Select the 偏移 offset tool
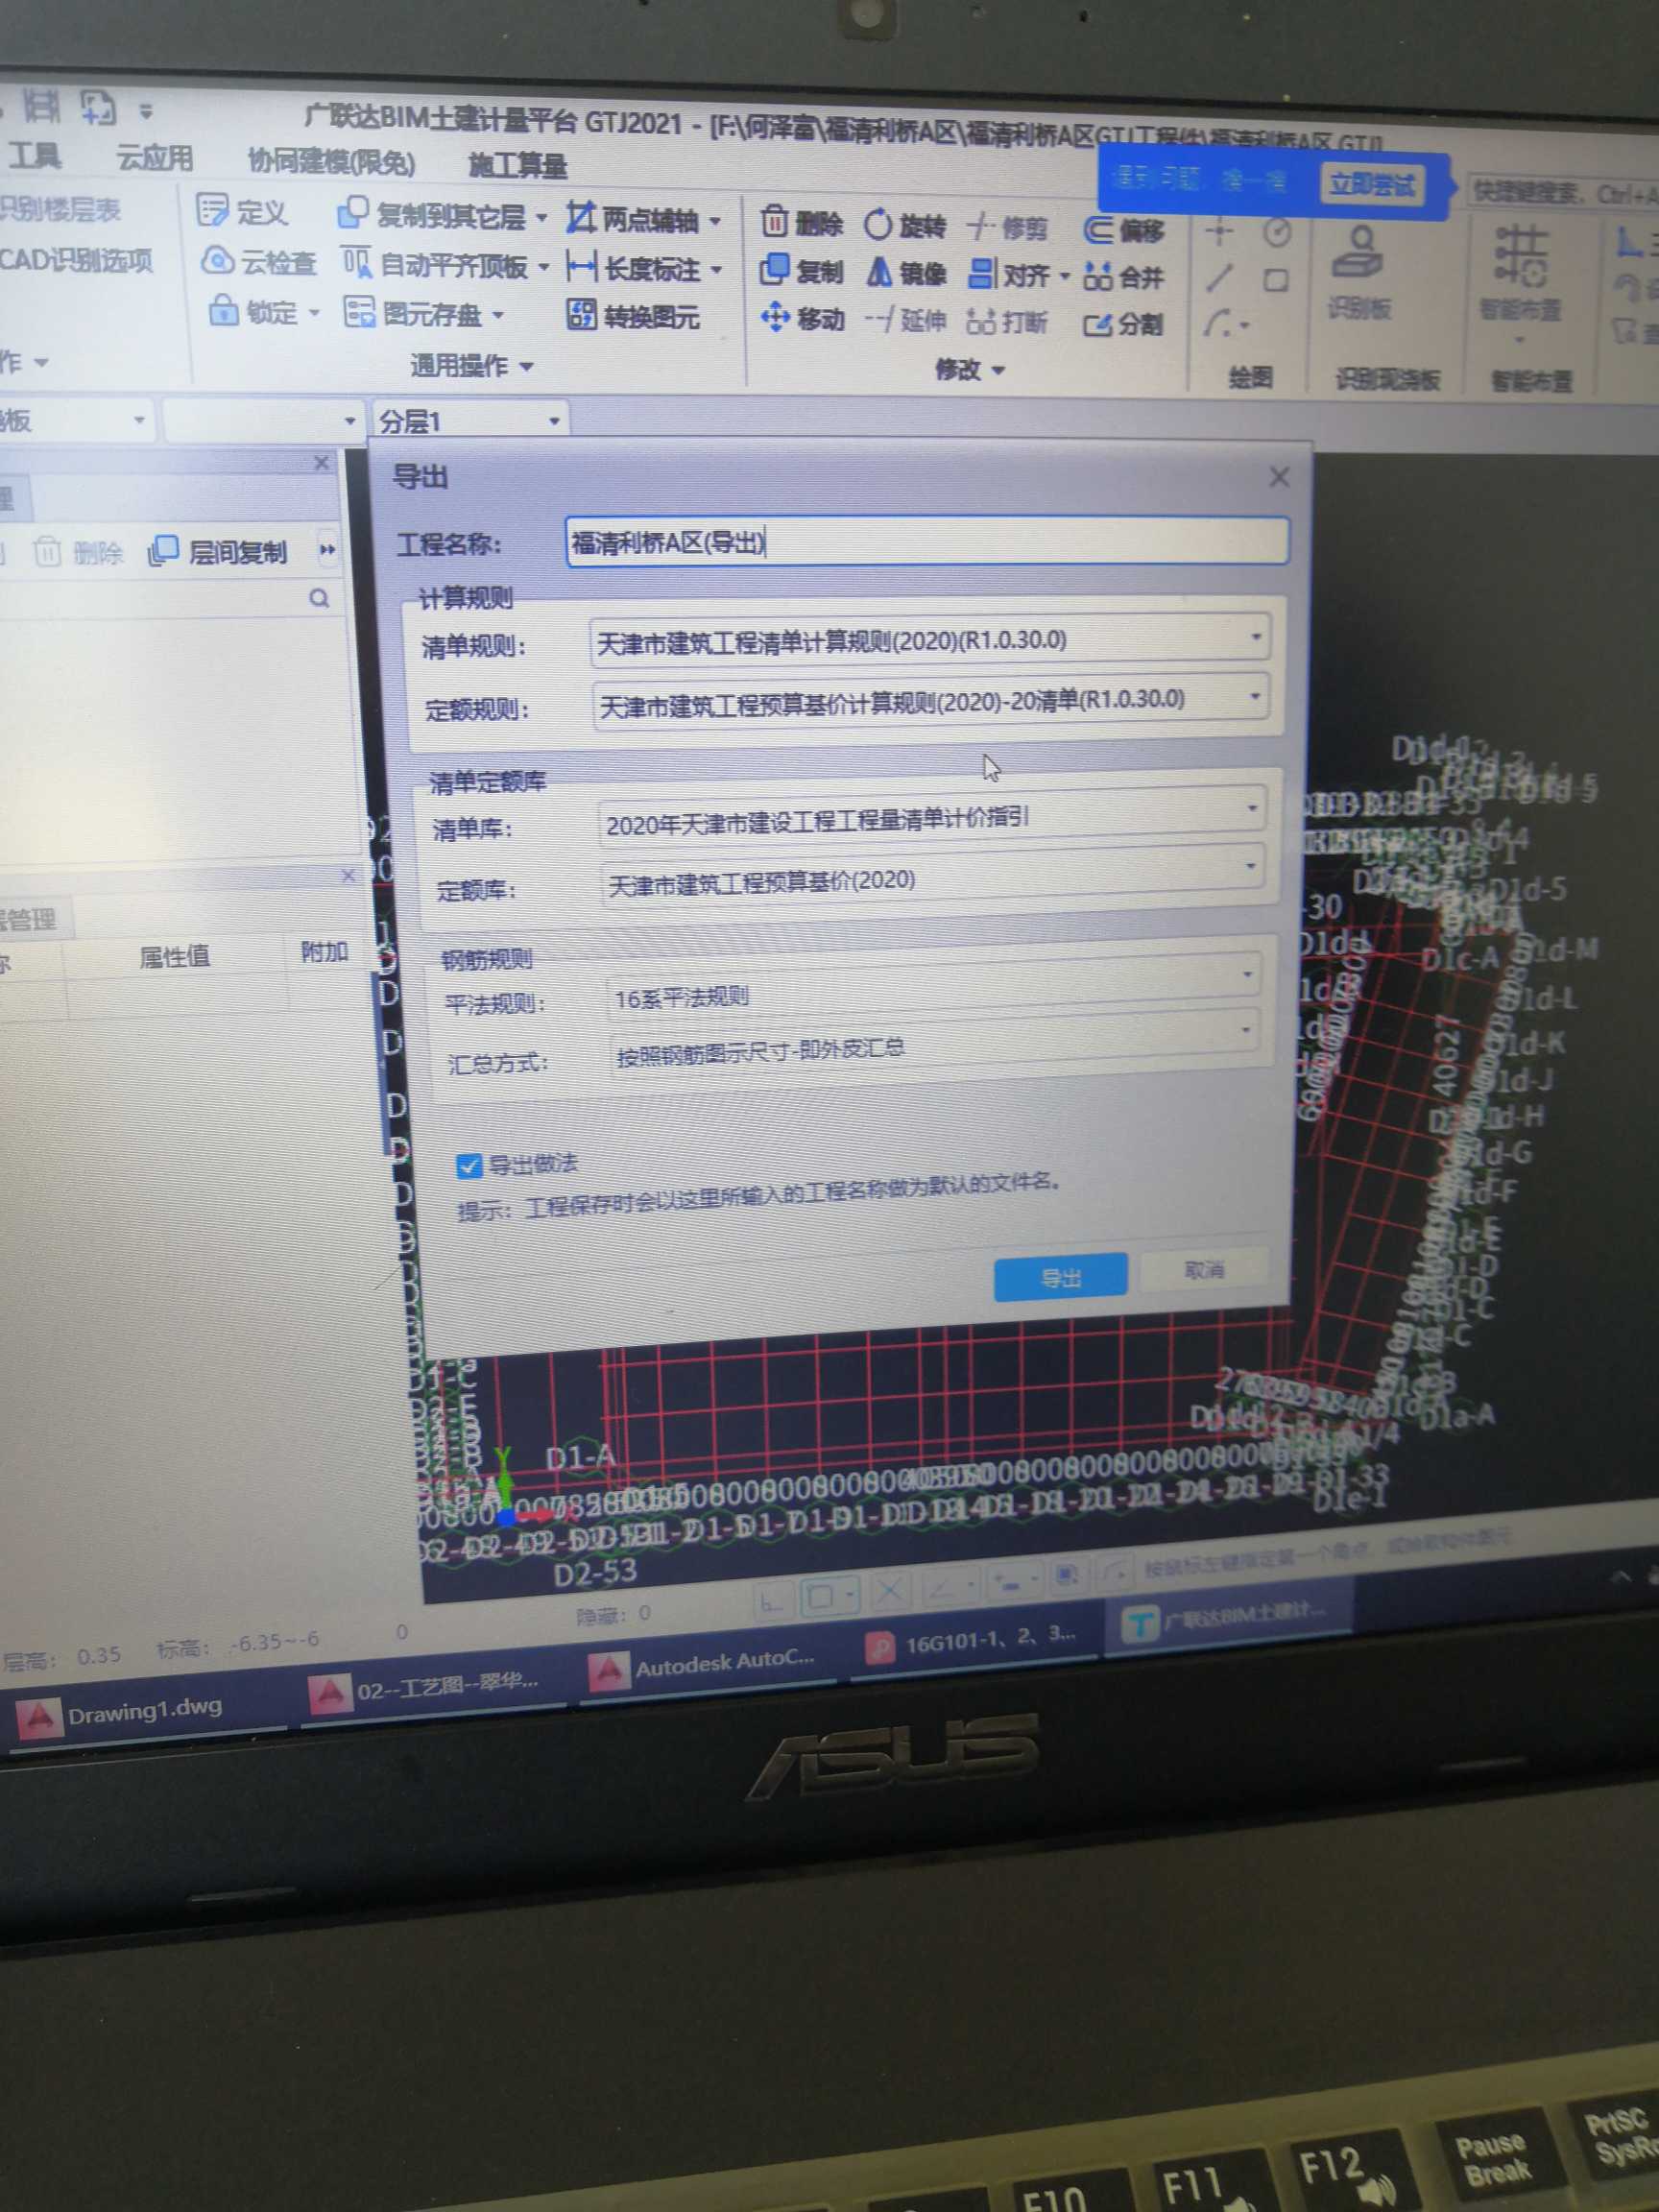Screen dimensions: 1659x2212 [x=1126, y=231]
